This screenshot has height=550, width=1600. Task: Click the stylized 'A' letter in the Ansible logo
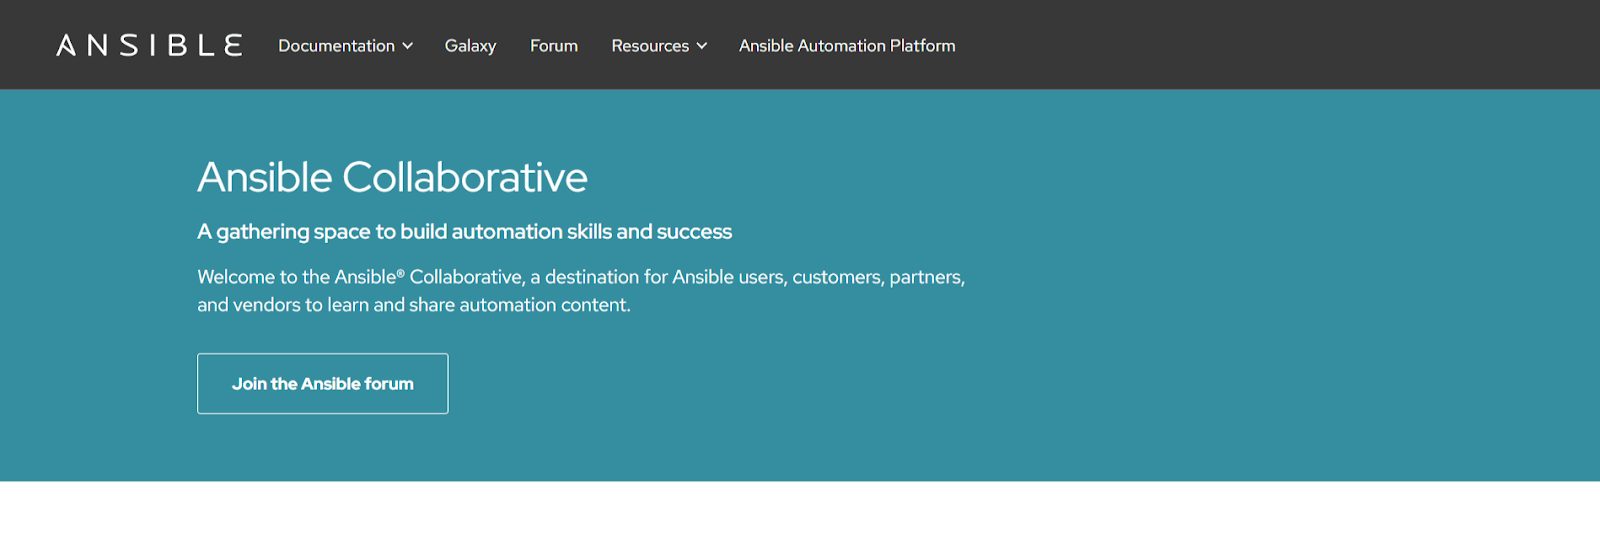[66, 46]
